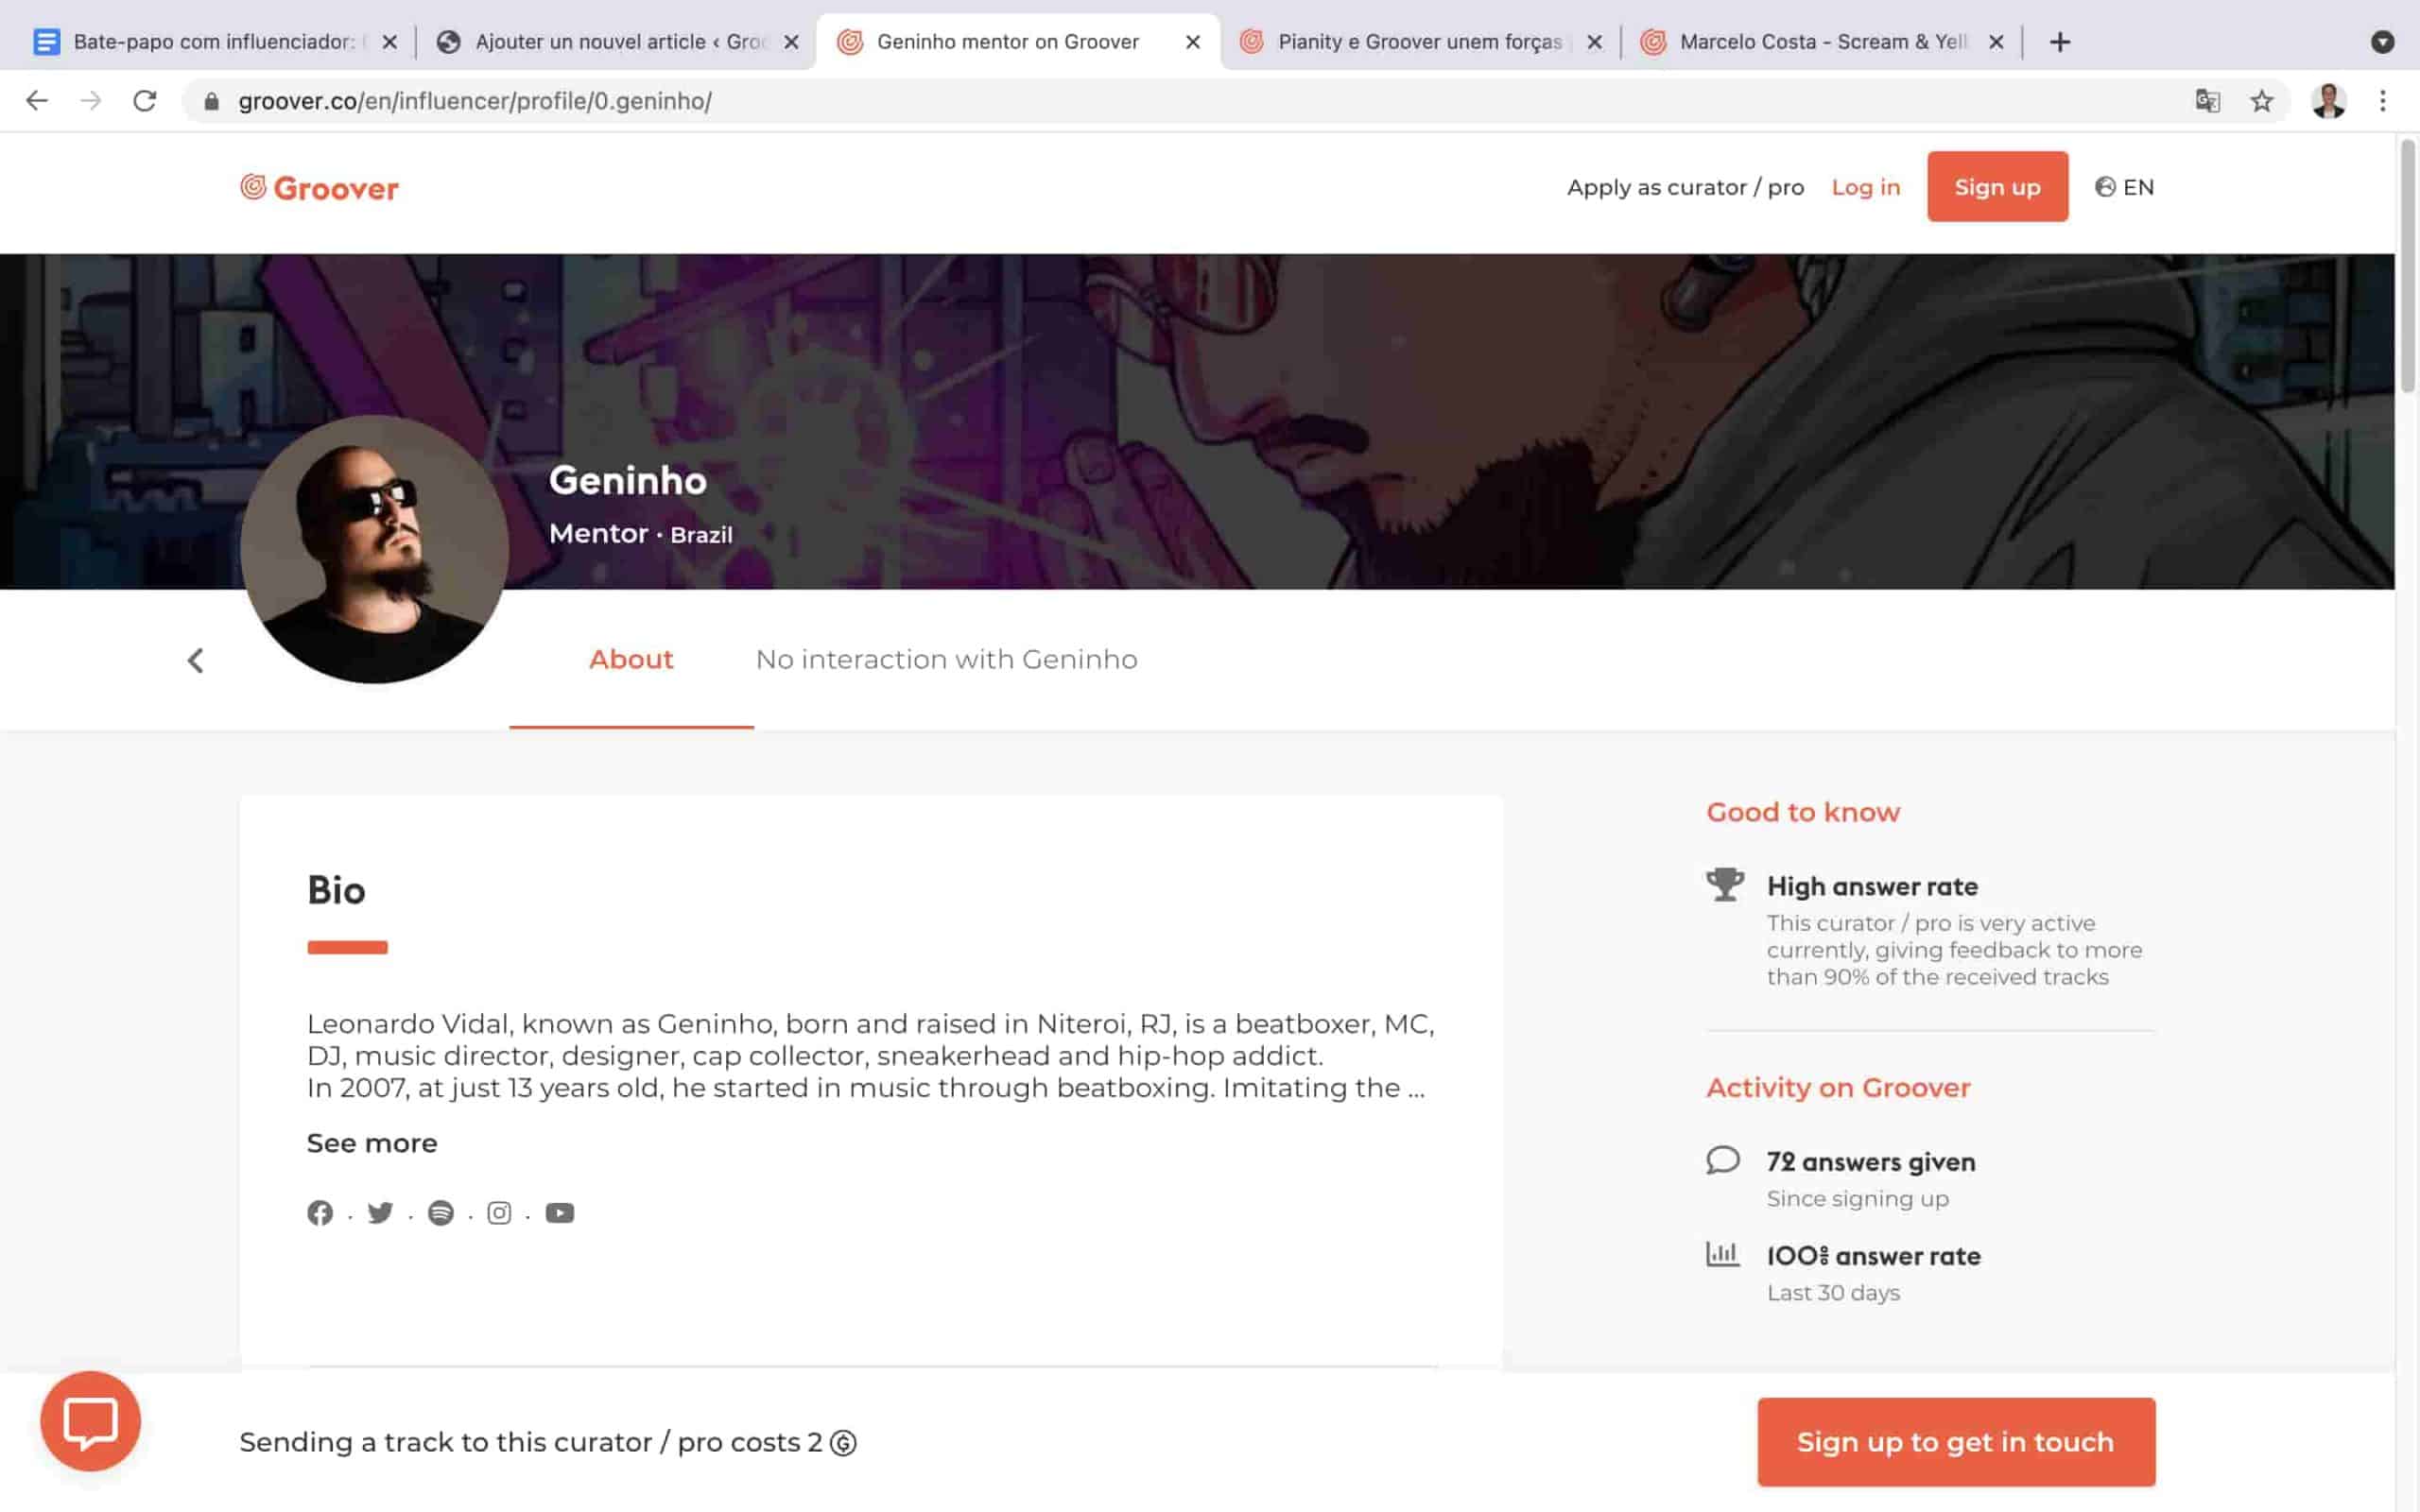Click the Google Translate page icon
Viewport: 2420px width, 1512px height.
click(2207, 101)
